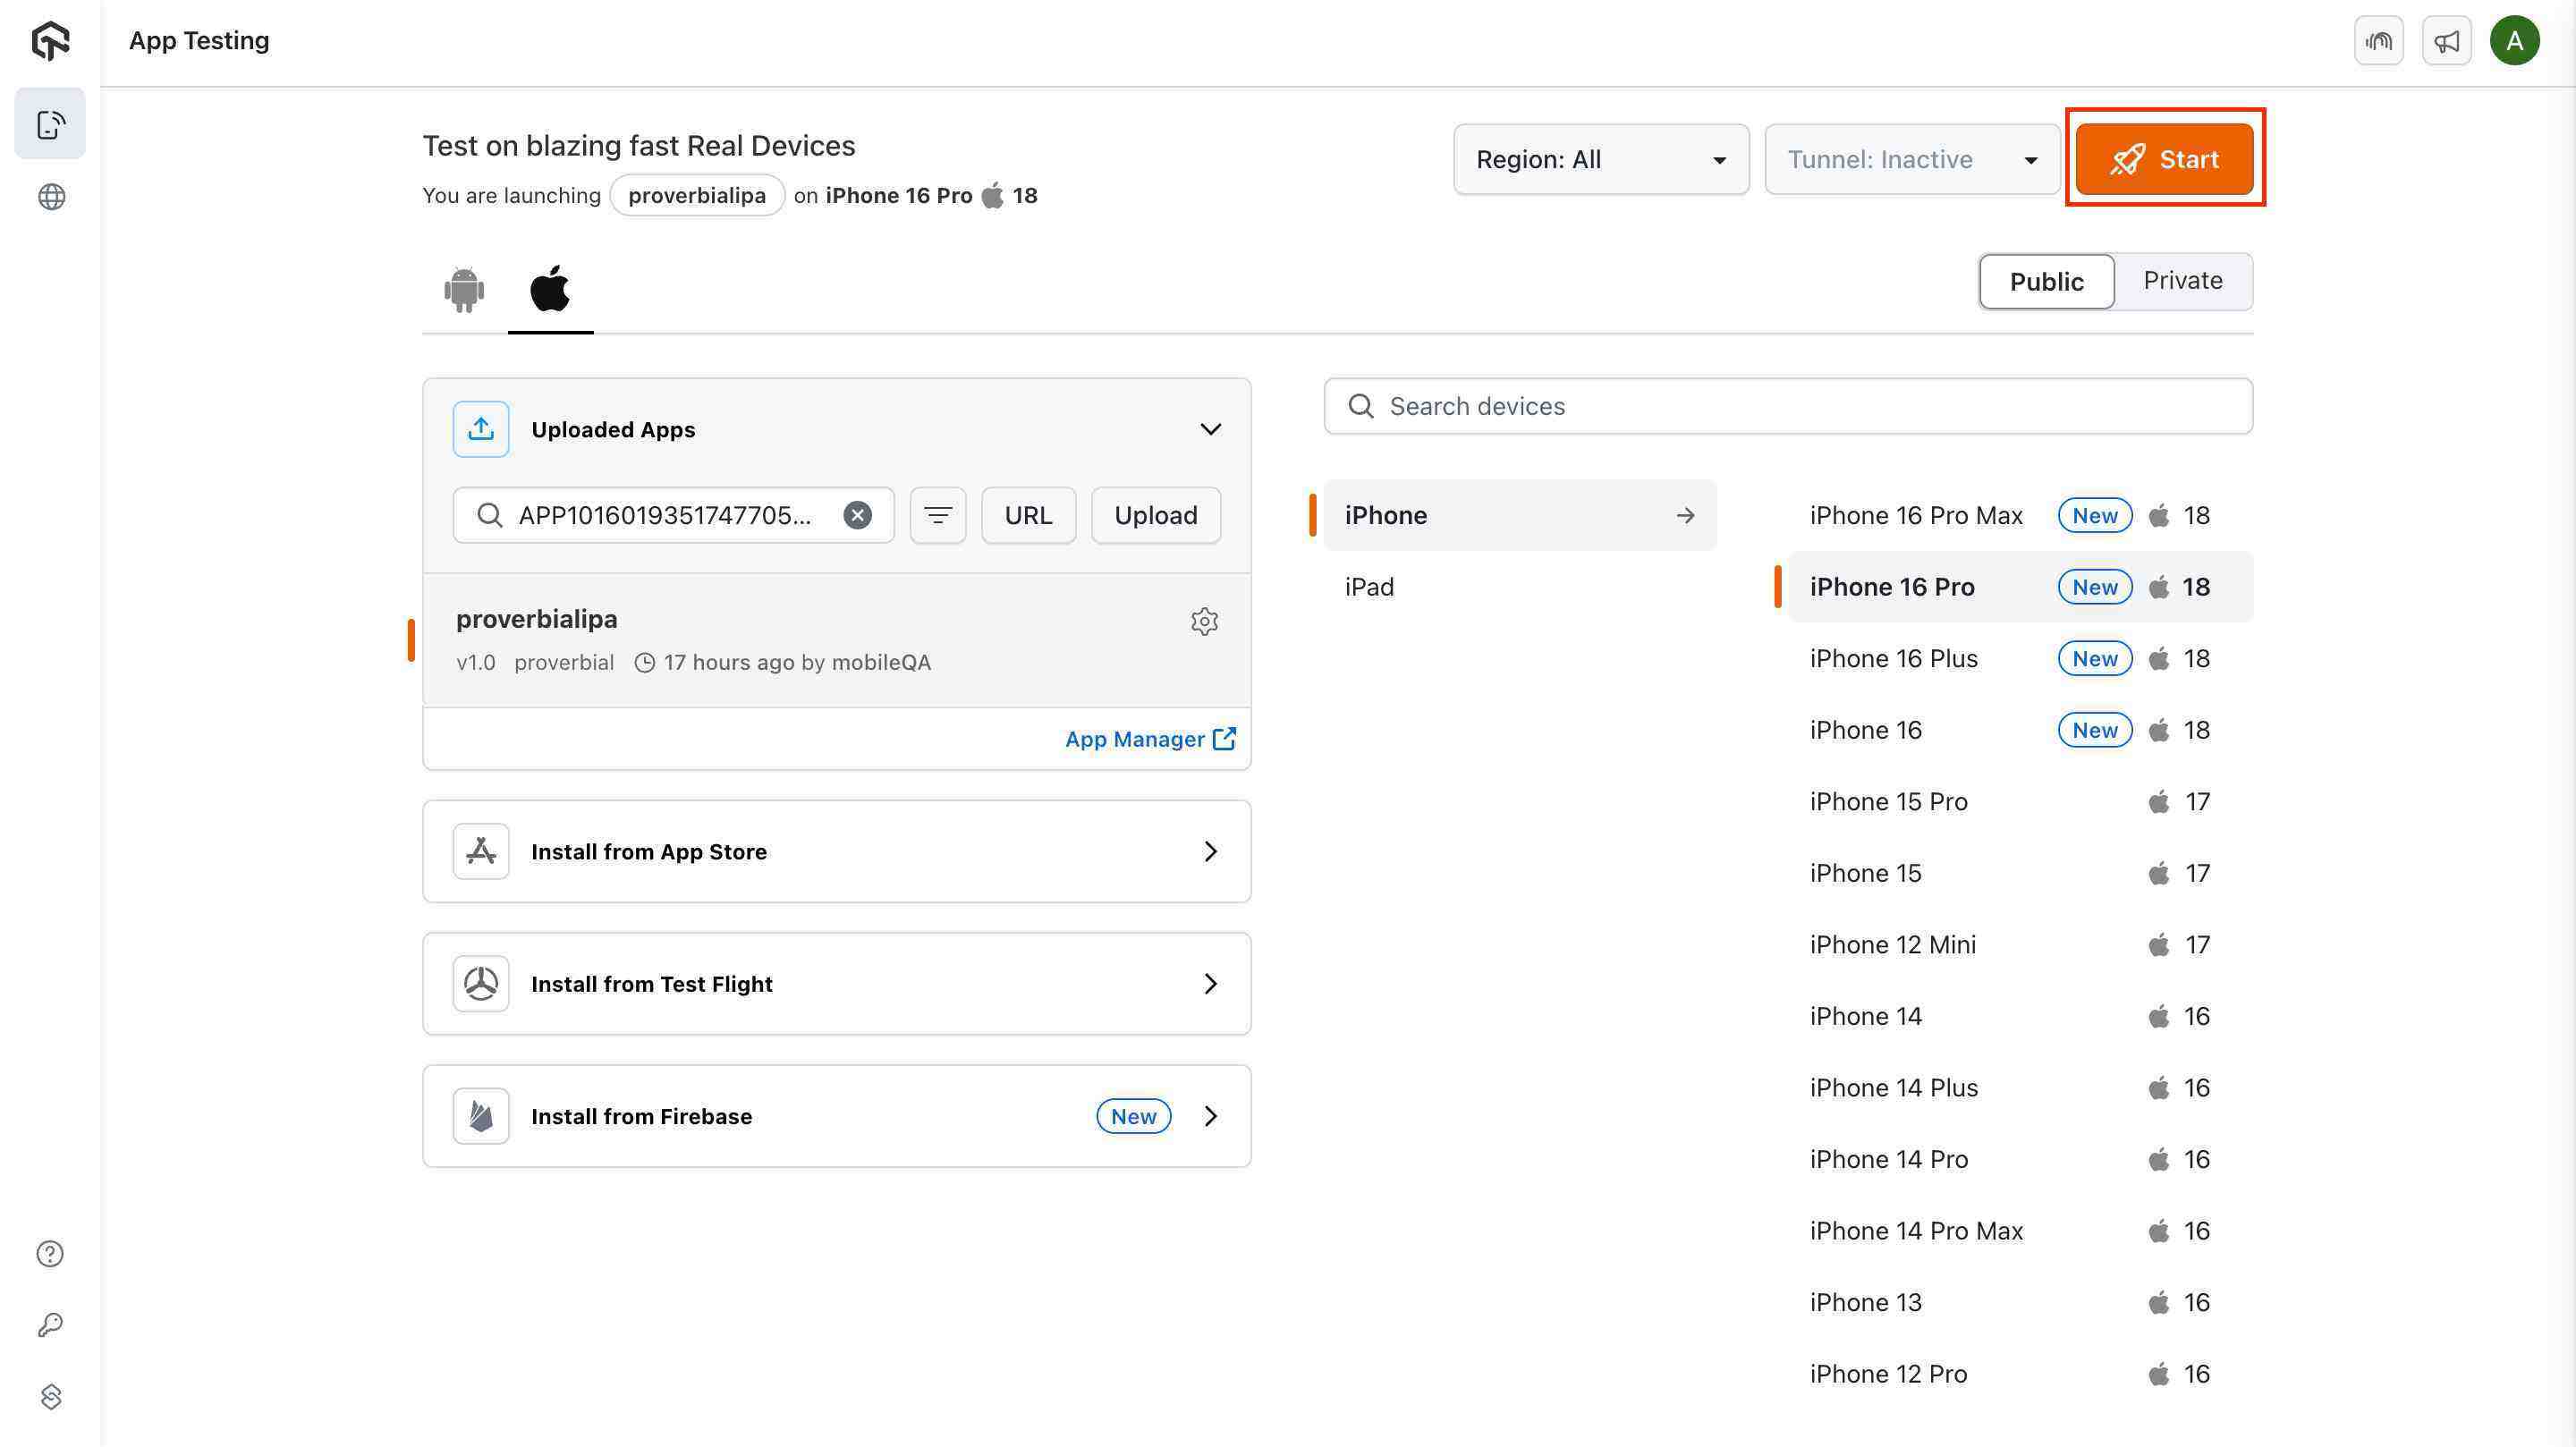Click the Test Flight icon
This screenshot has height=1447, width=2576.
coord(481,984)
